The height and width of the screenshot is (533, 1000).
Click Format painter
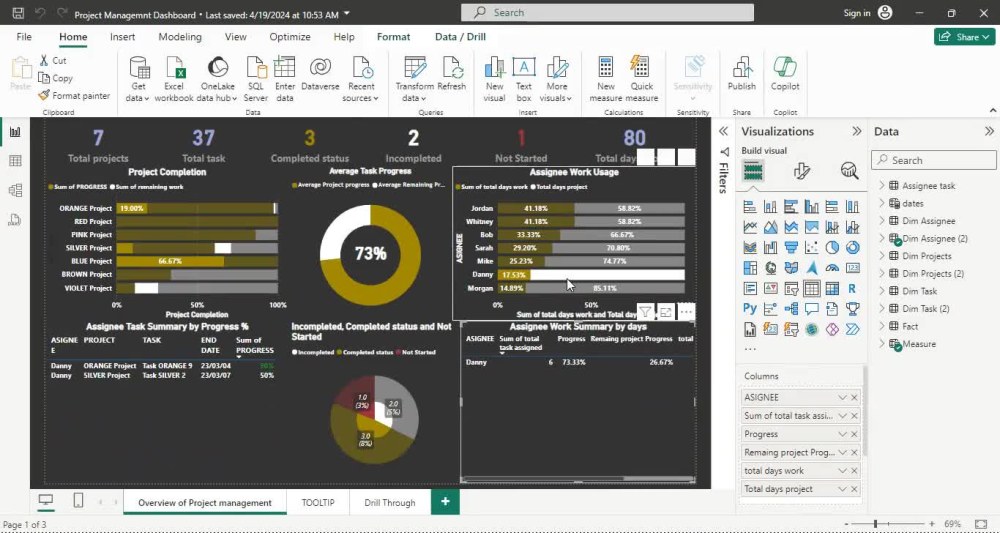(x=74, y=96)
